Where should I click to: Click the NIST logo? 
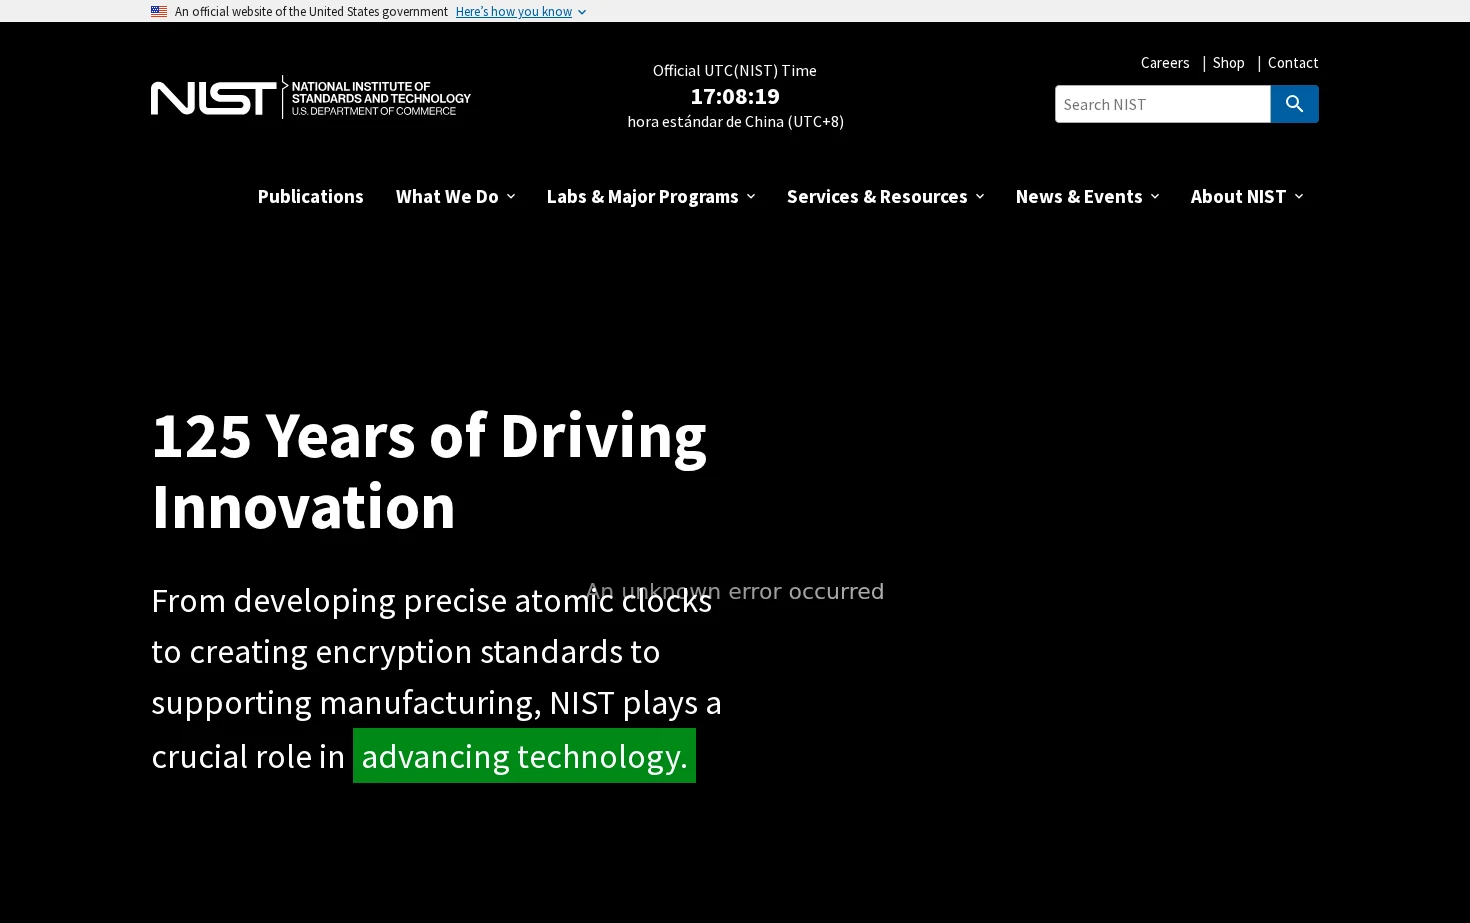[x=311, y=97]
